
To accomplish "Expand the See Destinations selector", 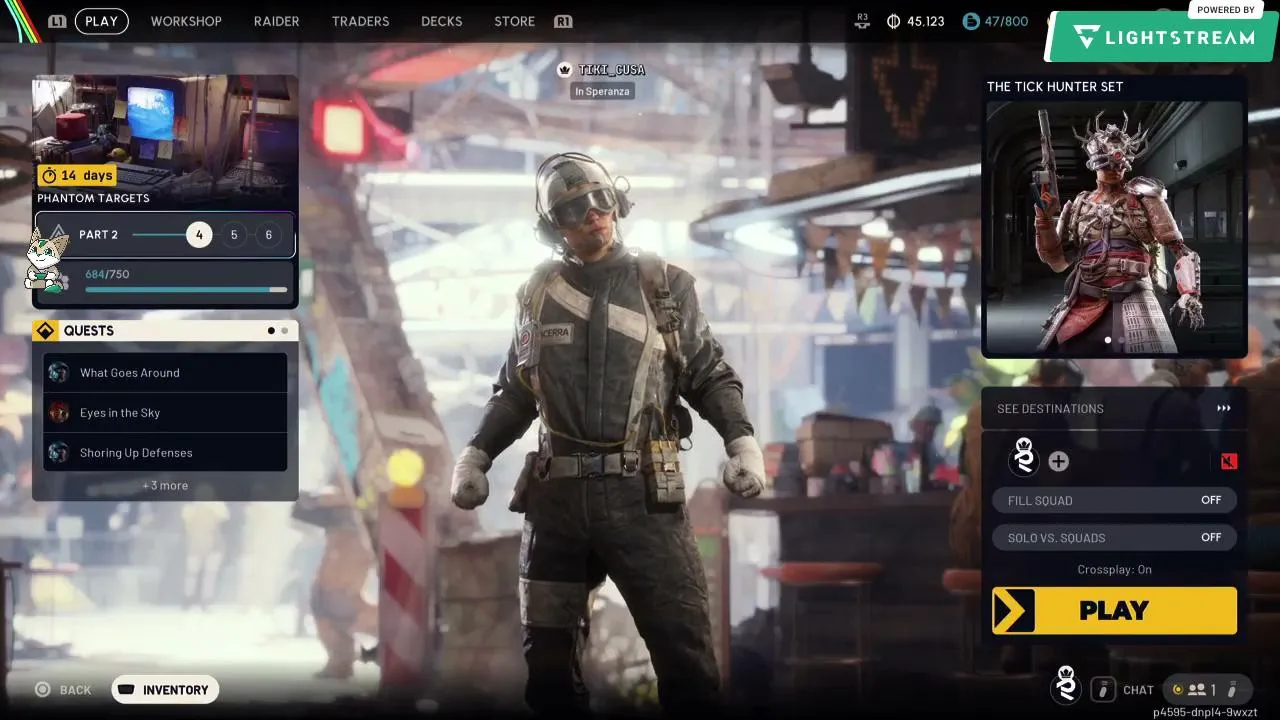I will (1114, 409).
